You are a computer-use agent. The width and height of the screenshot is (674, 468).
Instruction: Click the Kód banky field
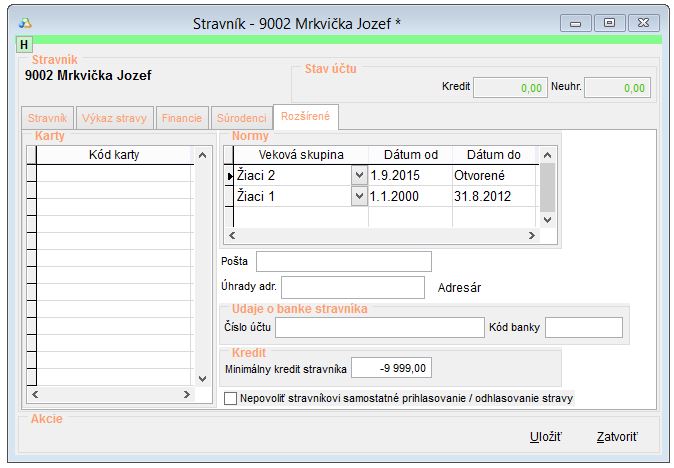583,328
